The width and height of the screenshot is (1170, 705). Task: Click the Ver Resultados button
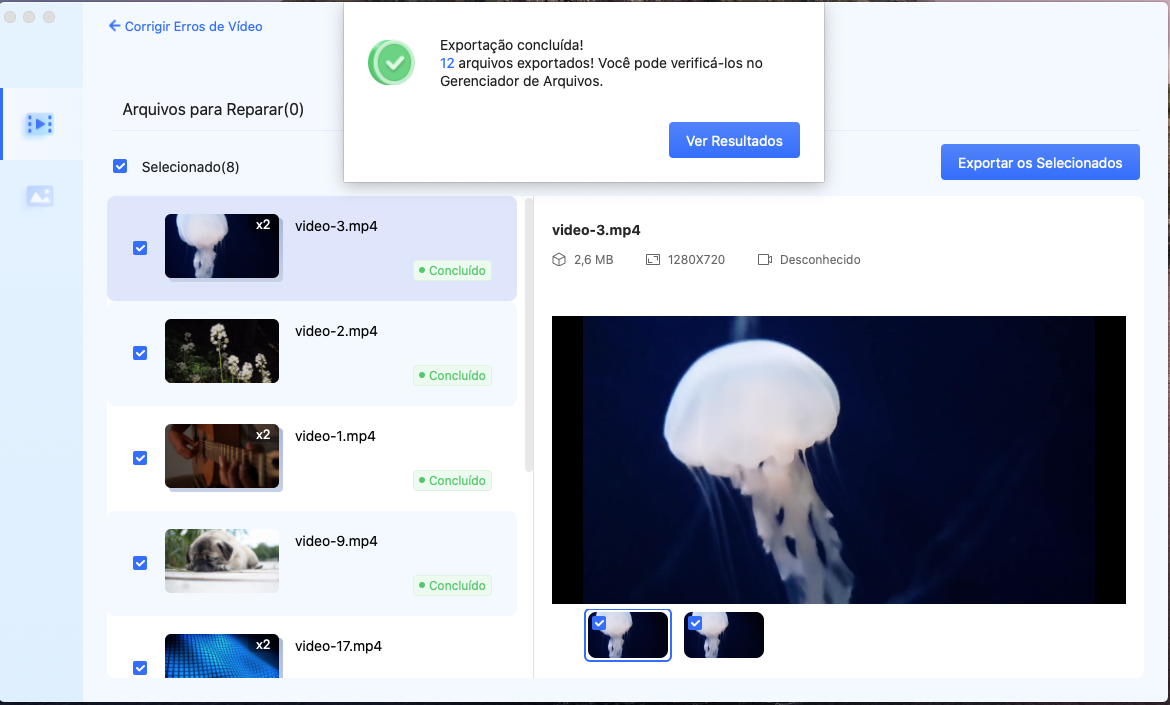point(734,140)
